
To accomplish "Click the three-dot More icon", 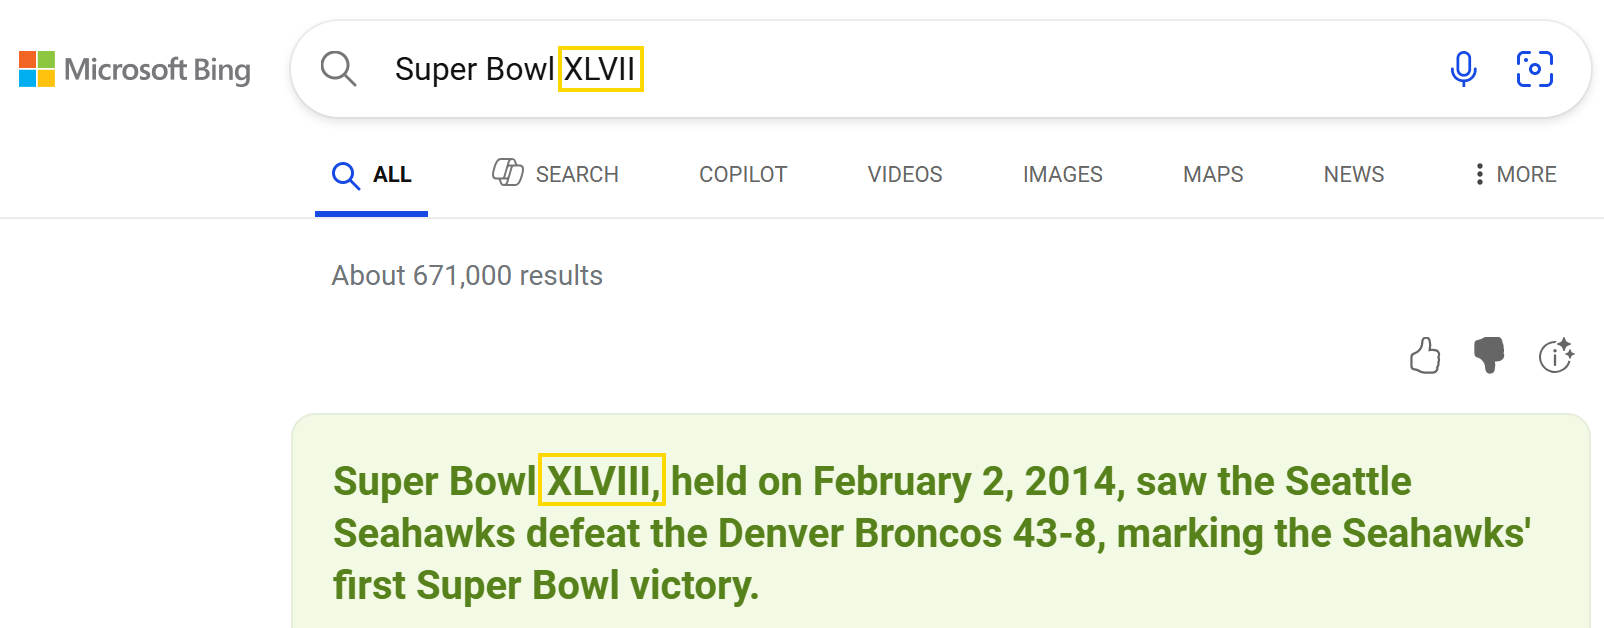I will 1479,174.
